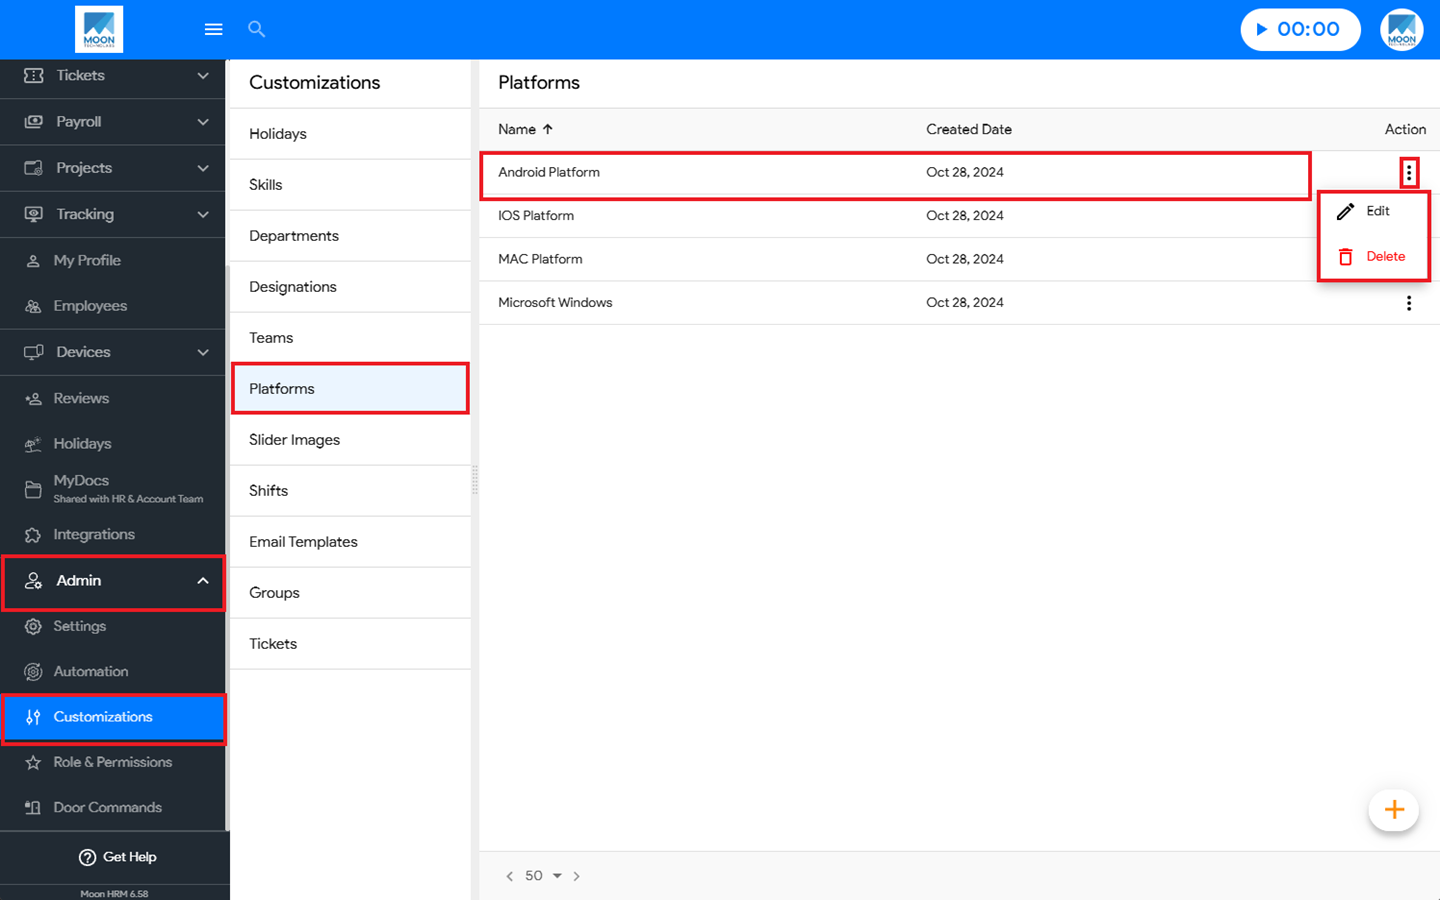Select the Android Platform row name
This screenshot has width=1440, height=900.
[549, 172]
